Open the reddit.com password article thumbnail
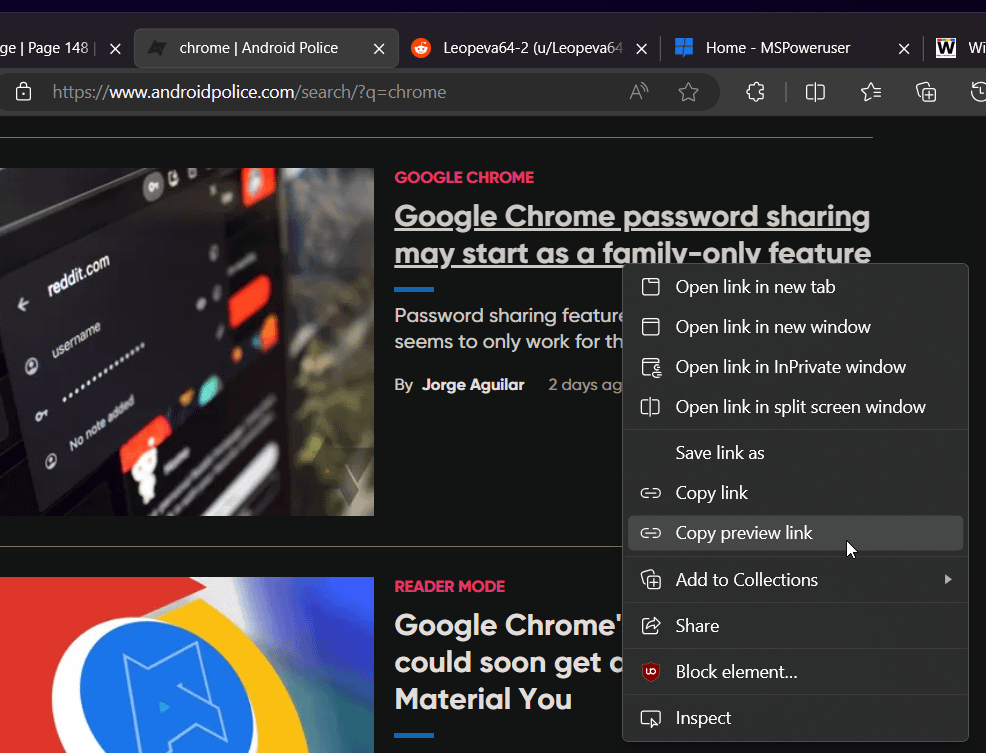This screenshot has height=753, width=986. [x=187, y=342]
